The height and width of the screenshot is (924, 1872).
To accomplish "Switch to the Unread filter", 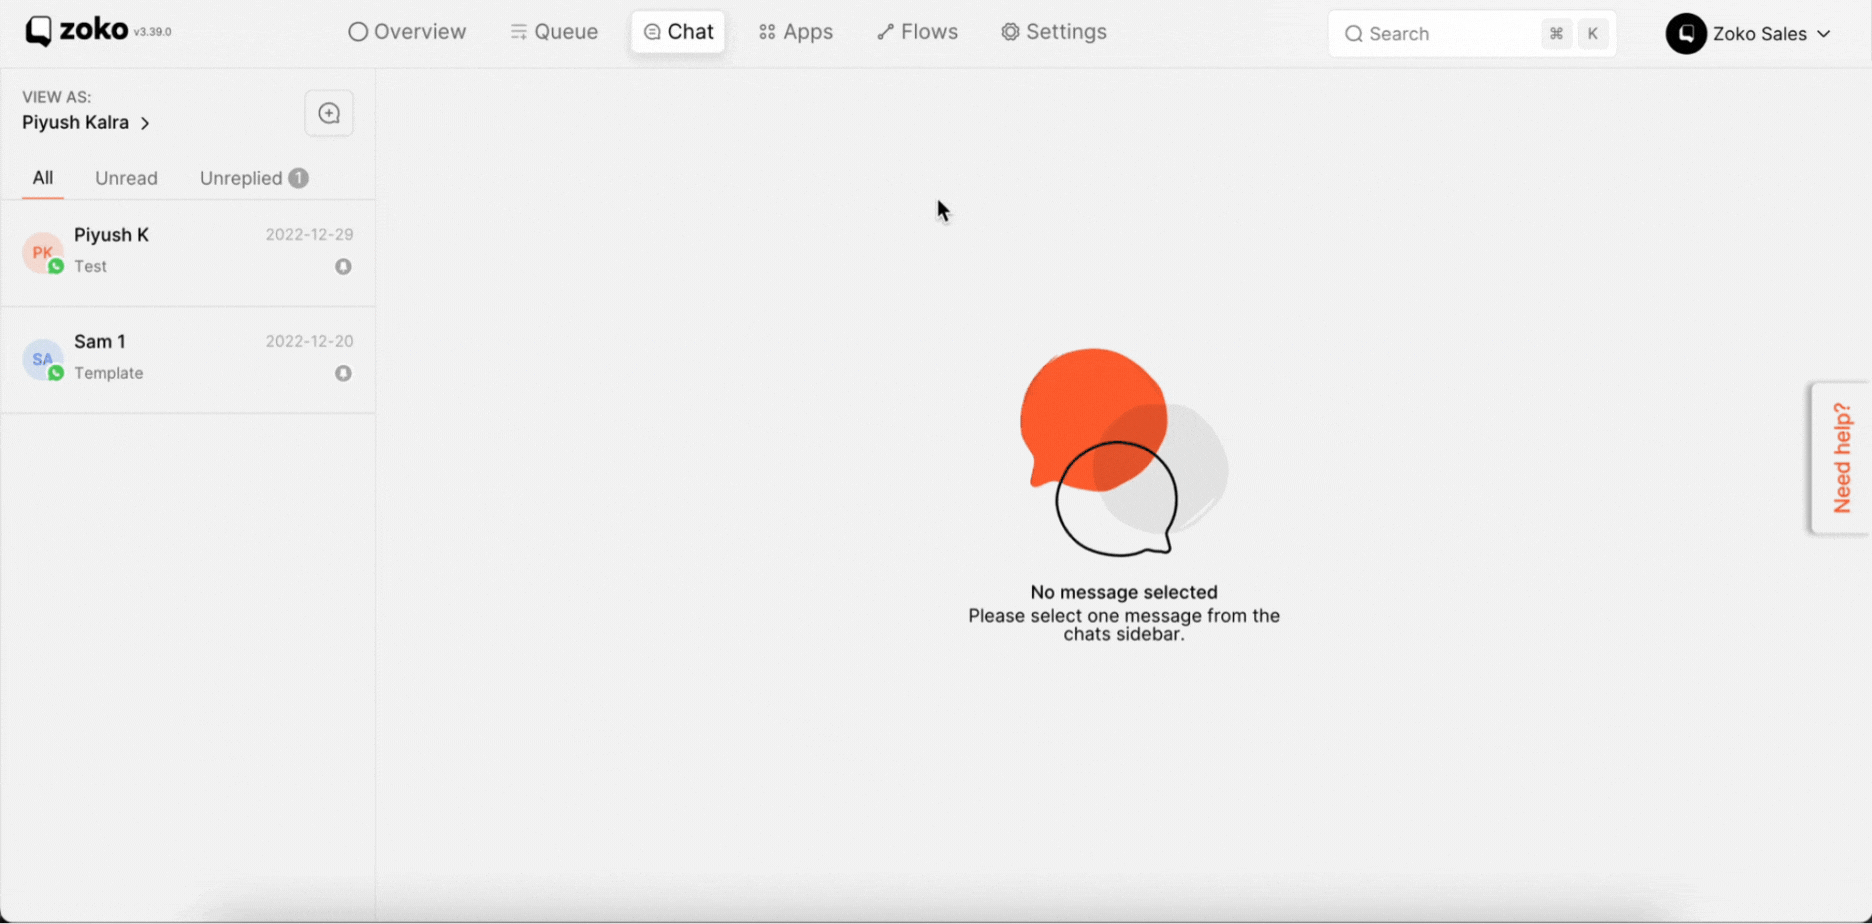I will (x=126, y=178).
